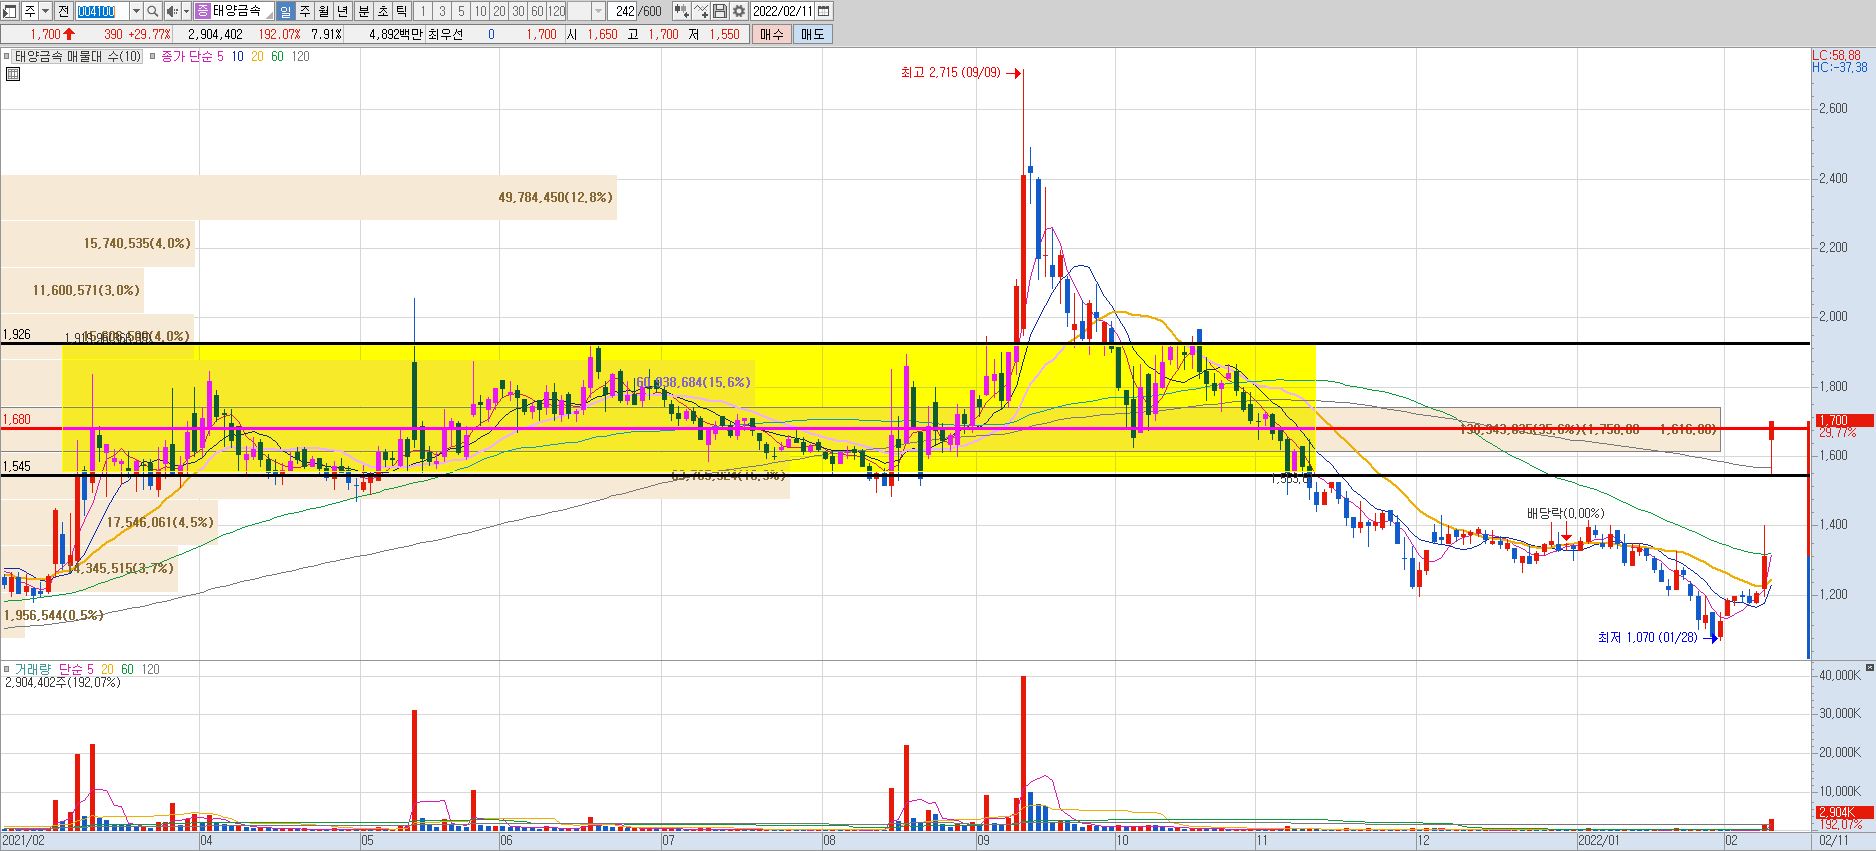Click the 1,926 horizontal line label
This screenshot has width=1876, height=851.
pos(17,335)
